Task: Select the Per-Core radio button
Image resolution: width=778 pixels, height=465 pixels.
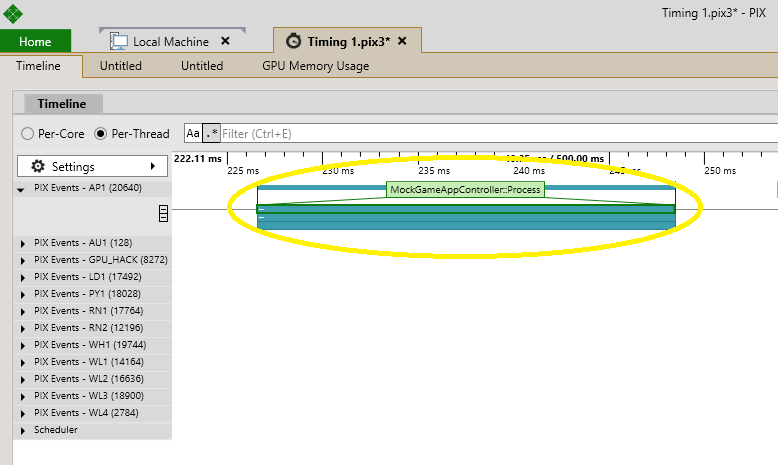Action: [27, 133]
